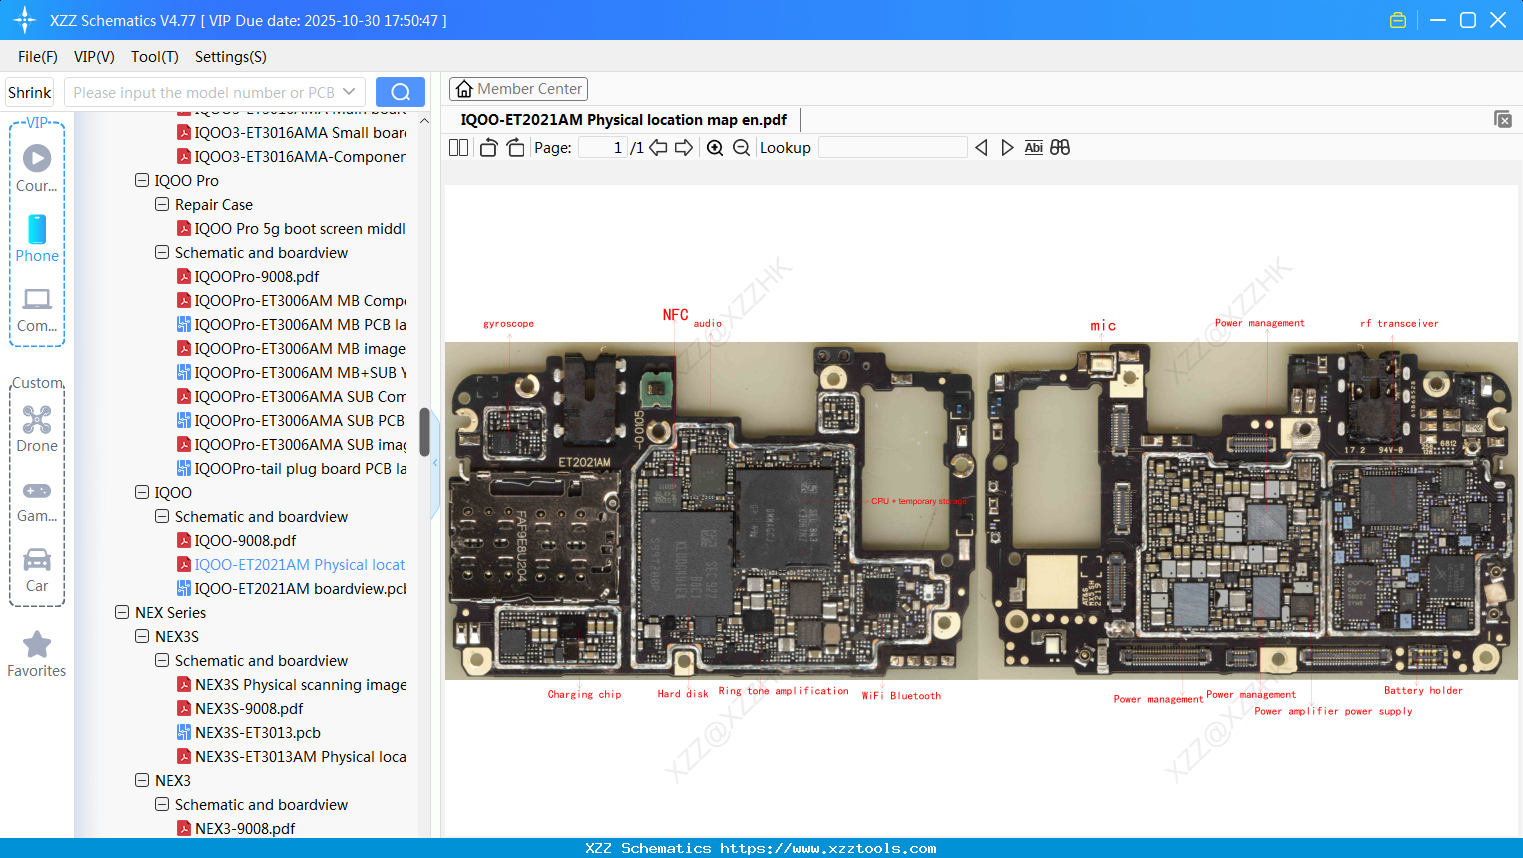Click the binoculars search icon
This screenshot has height=858, width=1523.
coord(1060,148)
